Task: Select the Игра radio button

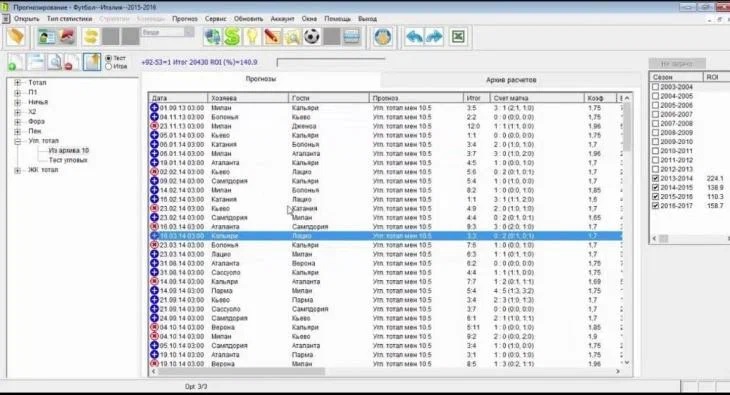Action: pos(108,67)
